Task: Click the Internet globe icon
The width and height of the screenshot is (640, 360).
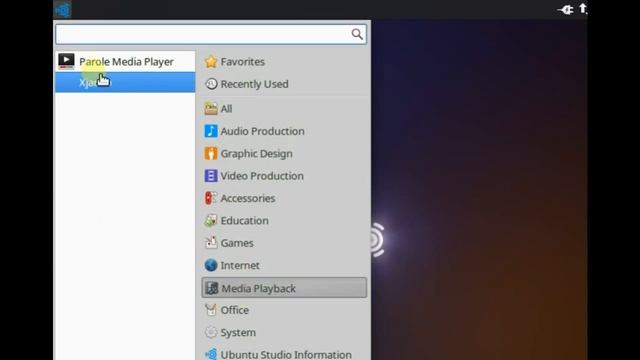Action: (x=211, y=265)
